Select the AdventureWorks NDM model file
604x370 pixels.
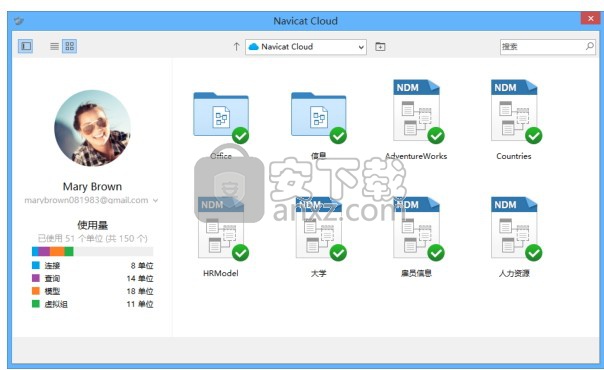417,111
